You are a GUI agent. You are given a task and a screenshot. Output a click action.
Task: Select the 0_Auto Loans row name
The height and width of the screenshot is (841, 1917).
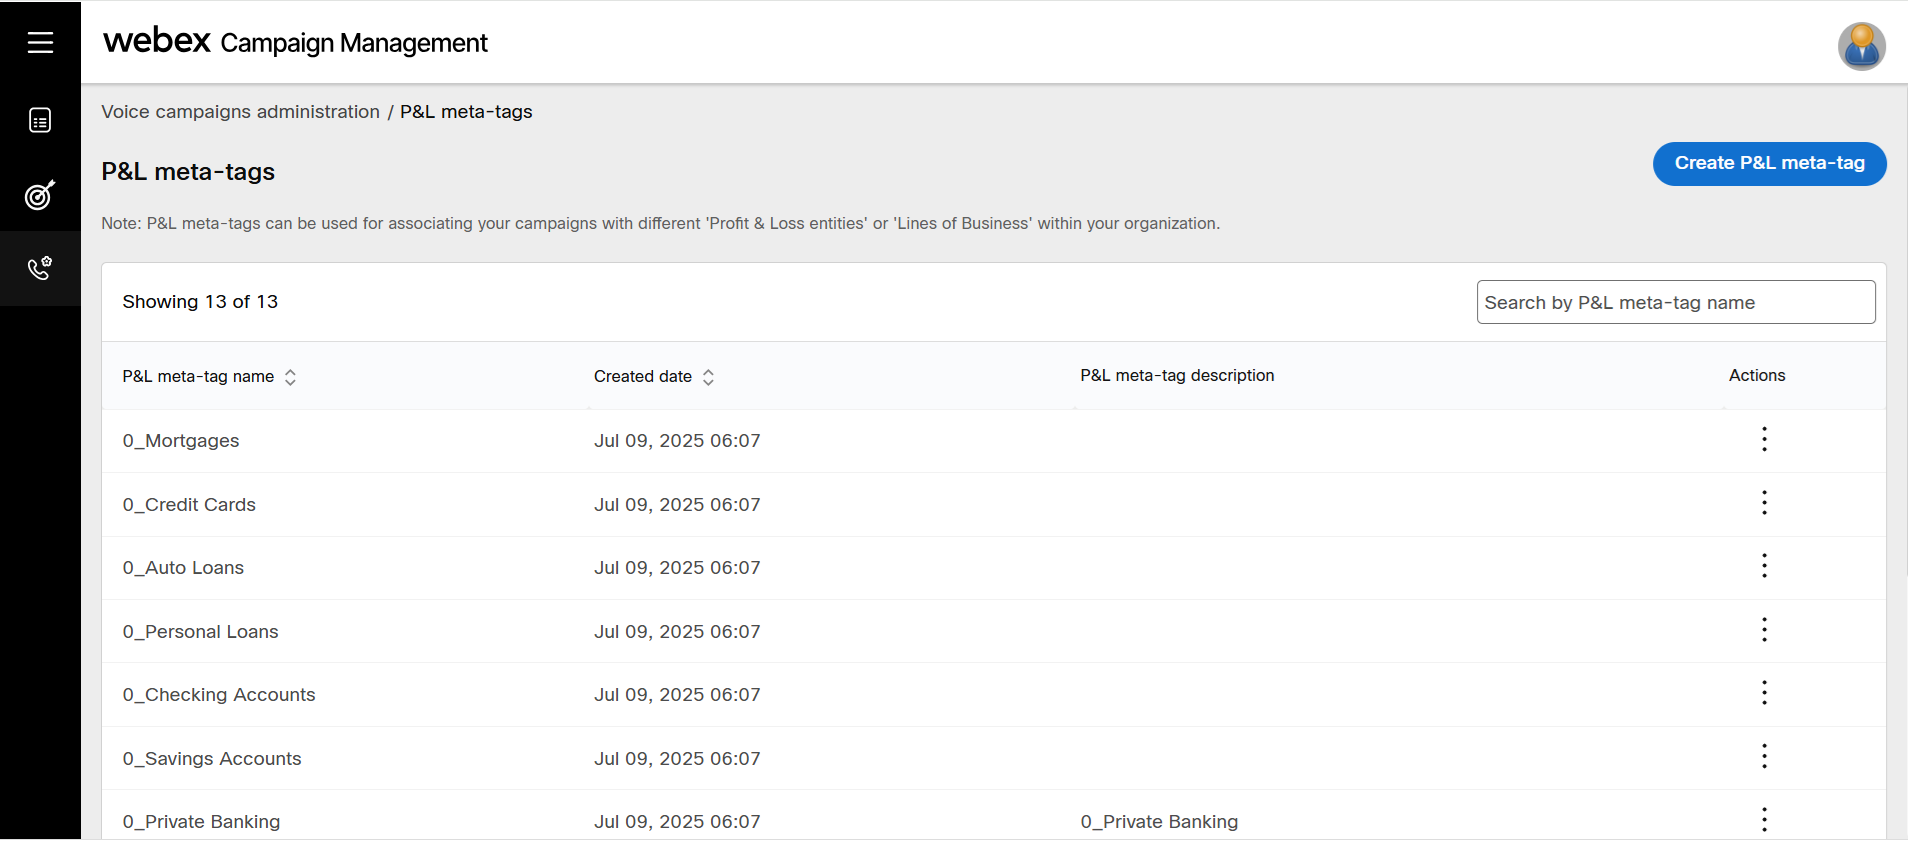click(x=183, y=568)
